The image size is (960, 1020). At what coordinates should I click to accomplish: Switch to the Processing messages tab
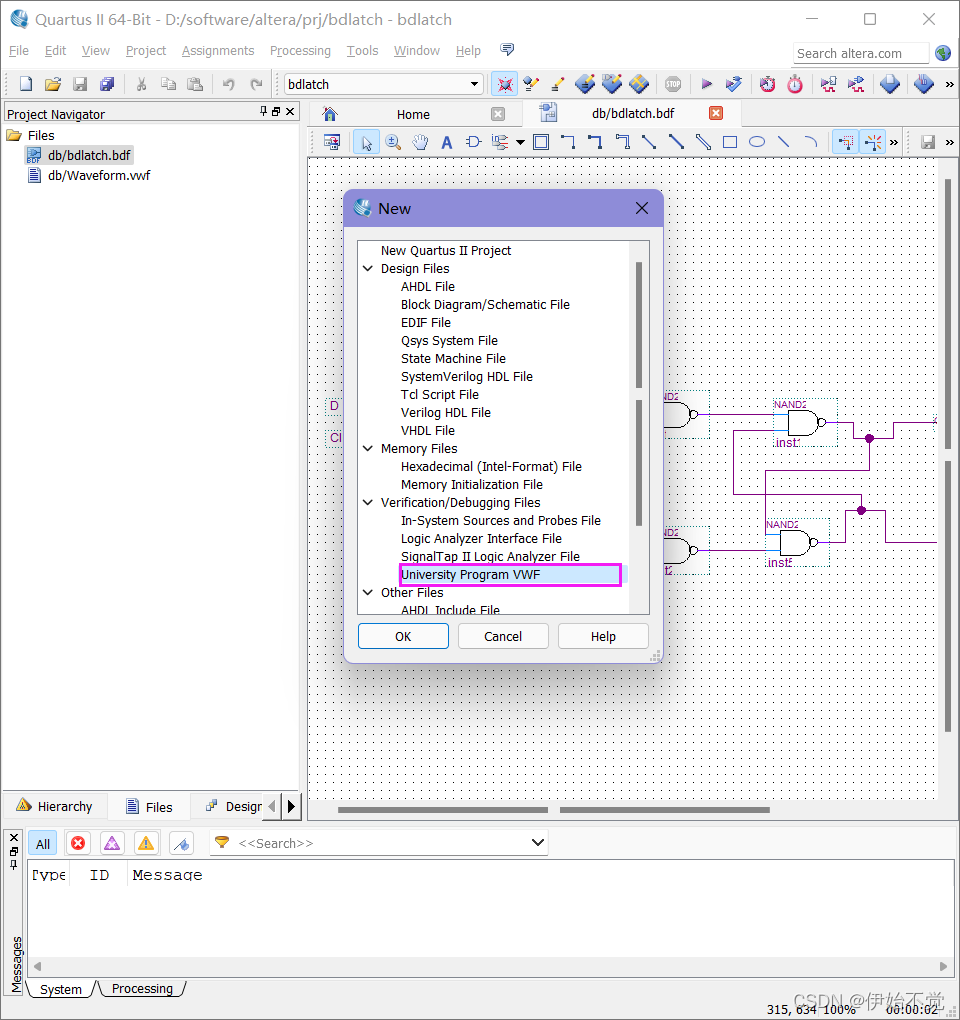142,989
